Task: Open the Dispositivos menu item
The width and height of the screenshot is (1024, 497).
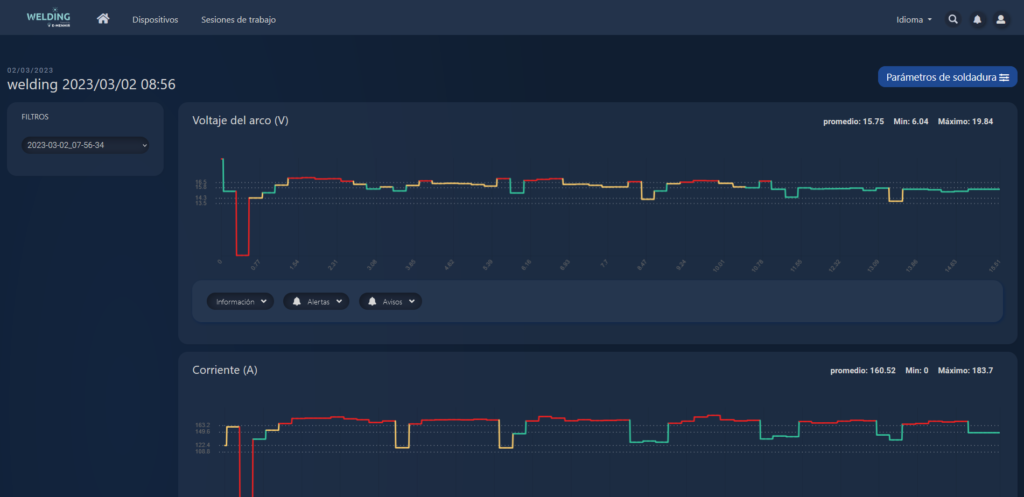Action: point(155,19)
